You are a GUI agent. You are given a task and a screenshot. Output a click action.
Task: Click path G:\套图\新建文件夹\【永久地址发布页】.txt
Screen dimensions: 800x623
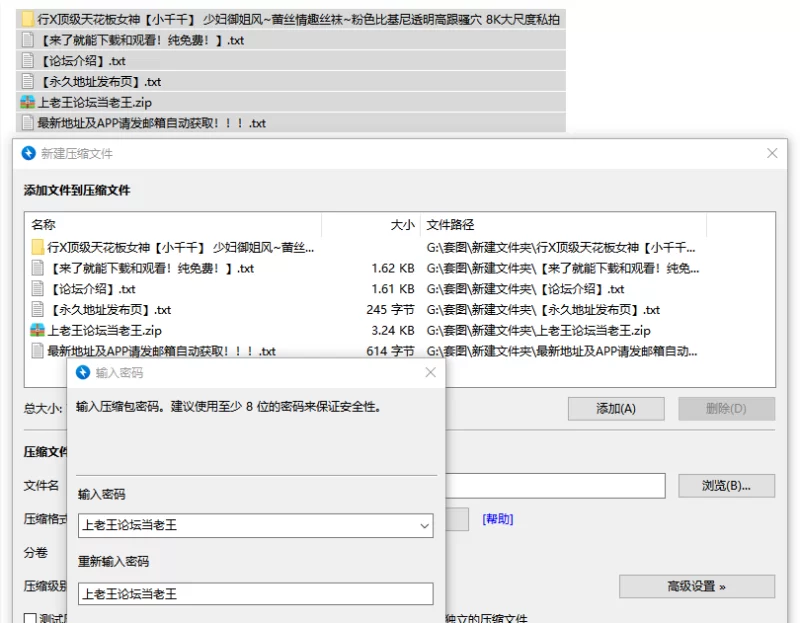[x=543, y=310]
